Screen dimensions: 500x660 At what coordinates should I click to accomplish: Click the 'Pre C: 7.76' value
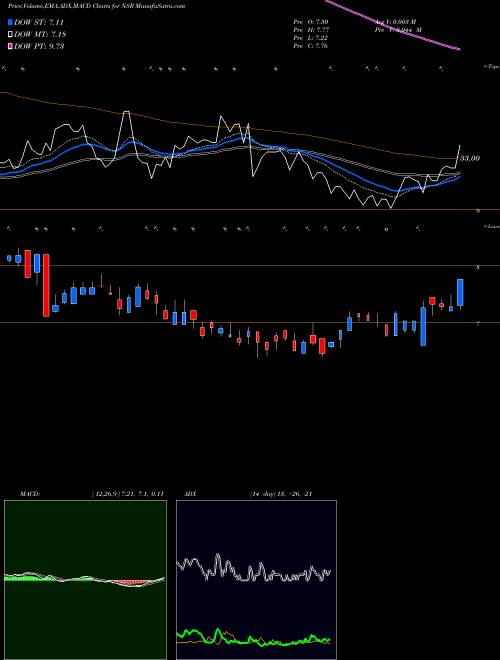tap(311, 46)
